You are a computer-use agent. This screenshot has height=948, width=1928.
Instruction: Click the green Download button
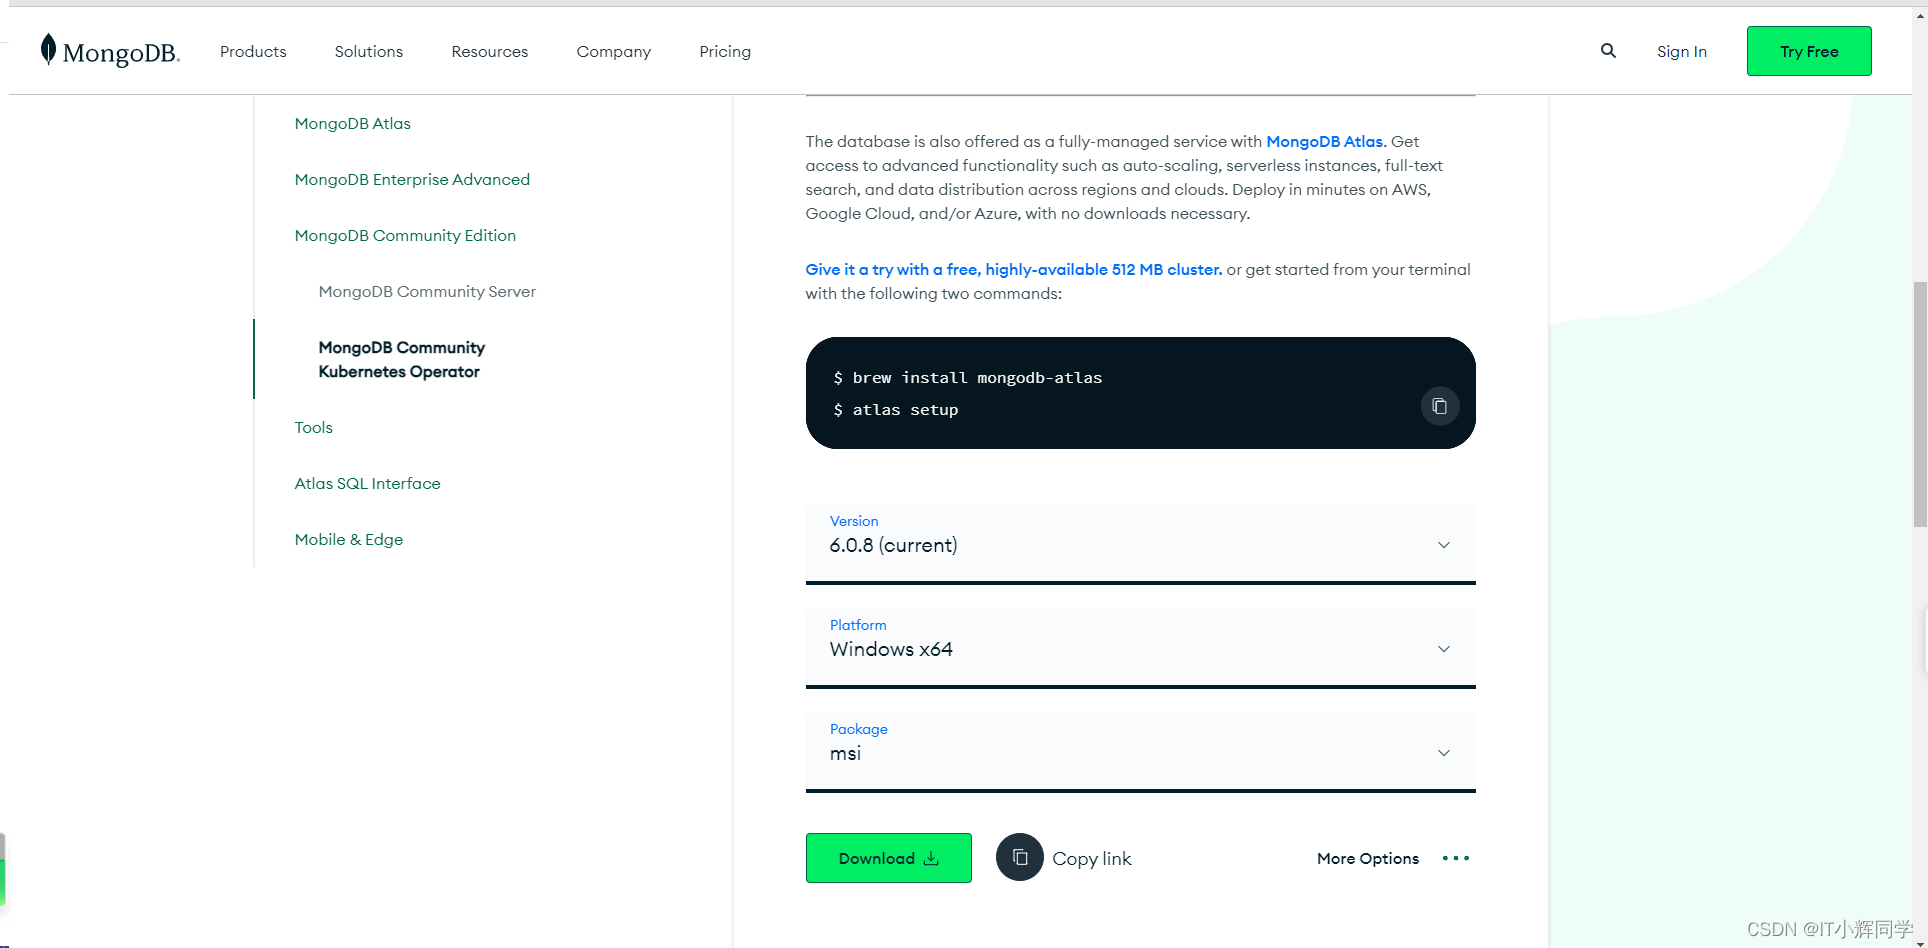889,858
